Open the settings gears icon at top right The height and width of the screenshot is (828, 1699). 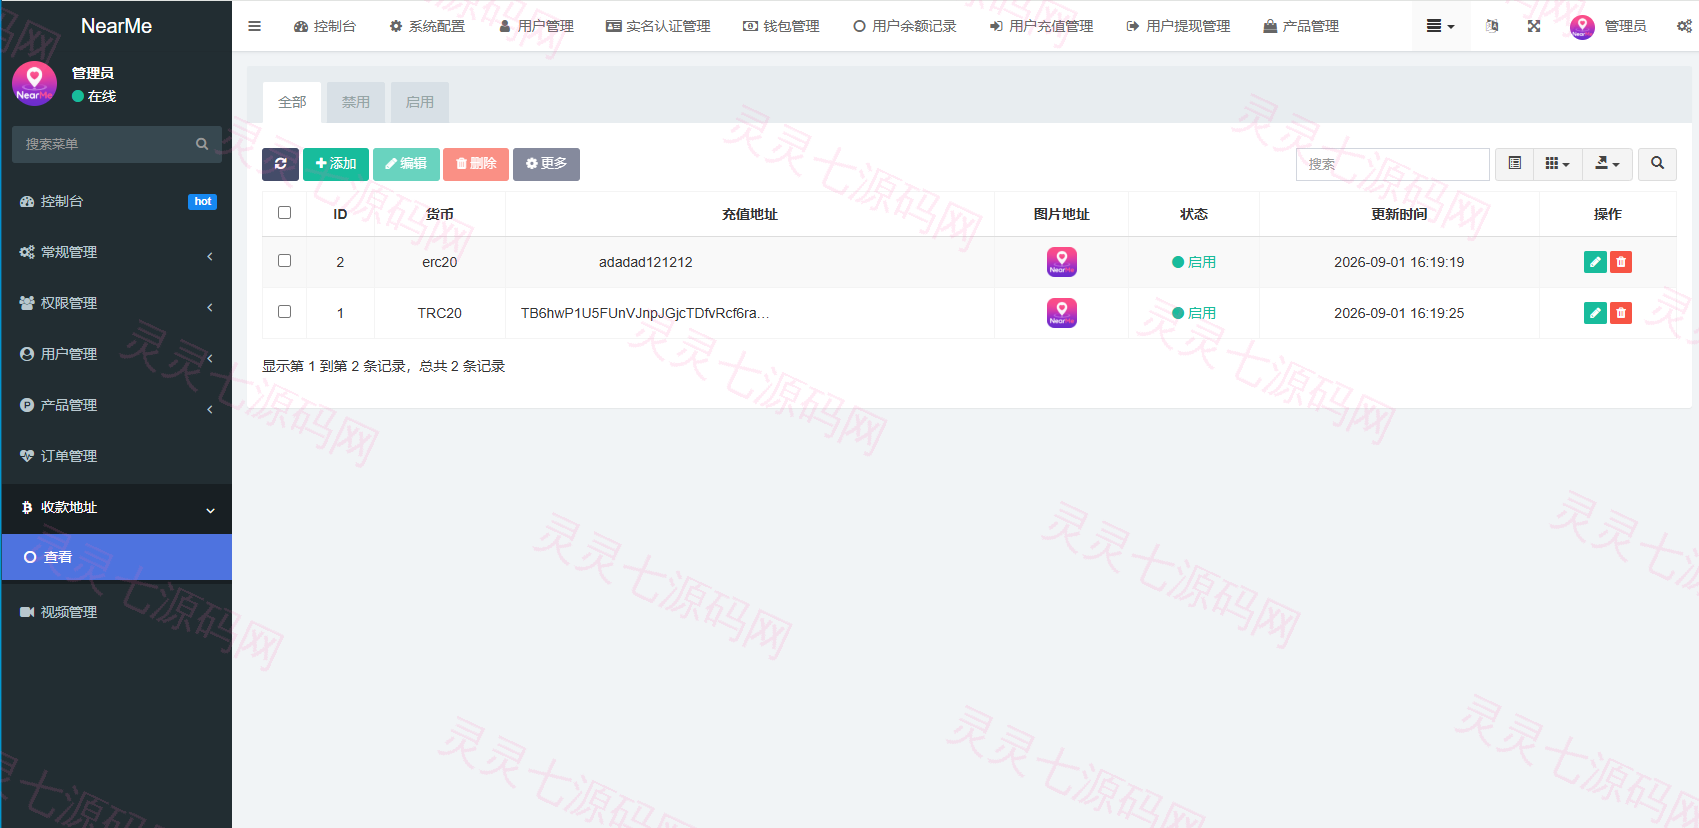pos(1684,26)
